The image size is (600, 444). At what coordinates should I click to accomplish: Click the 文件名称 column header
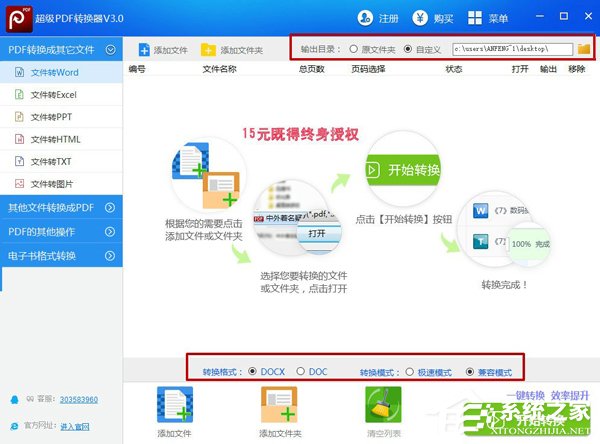click(219, 69)
